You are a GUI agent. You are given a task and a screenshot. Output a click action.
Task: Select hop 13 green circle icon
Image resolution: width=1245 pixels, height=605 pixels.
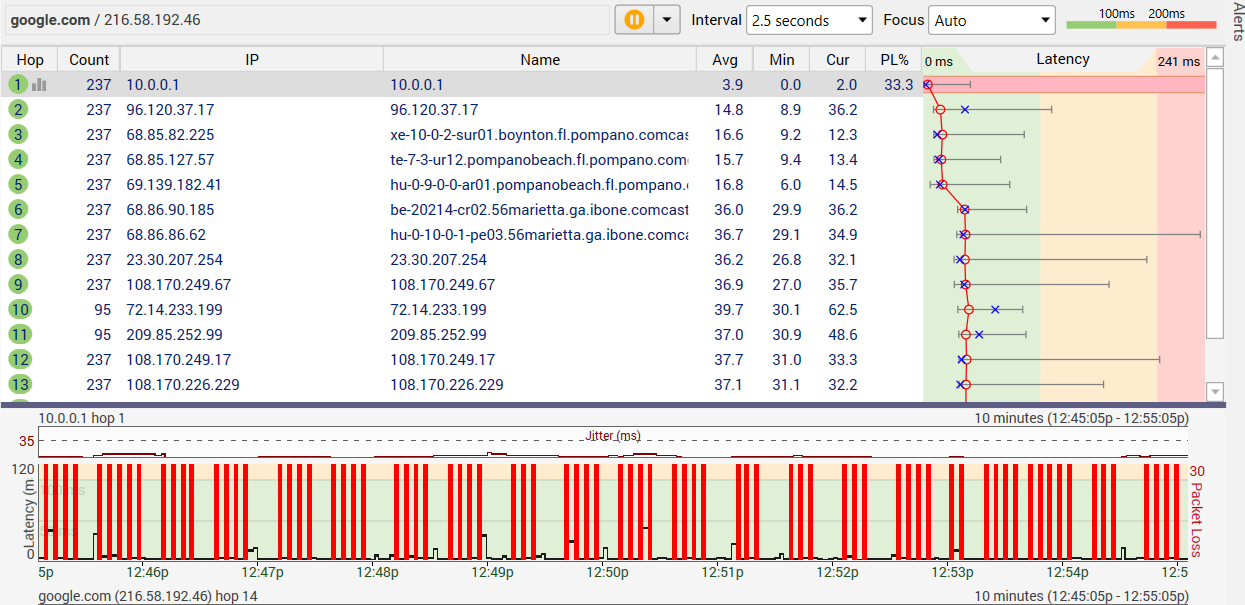(x=19, y=385)
